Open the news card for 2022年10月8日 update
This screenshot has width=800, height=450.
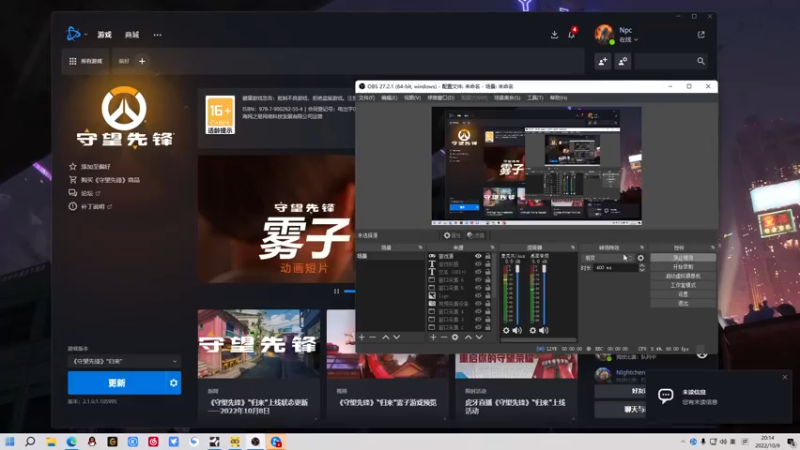pyautogui.click(x=259, y=363)
